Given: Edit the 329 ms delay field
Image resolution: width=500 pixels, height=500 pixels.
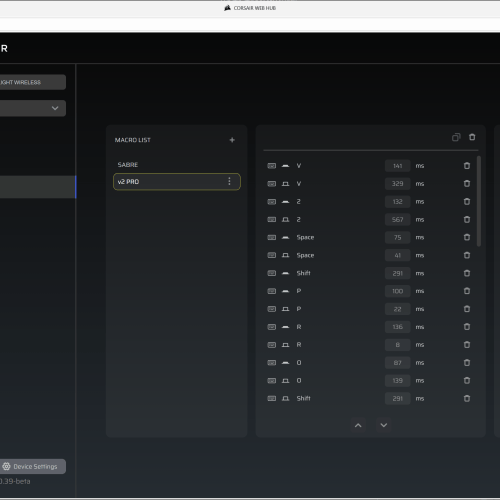Looking at the screenshot, I should tap(397, 184).
